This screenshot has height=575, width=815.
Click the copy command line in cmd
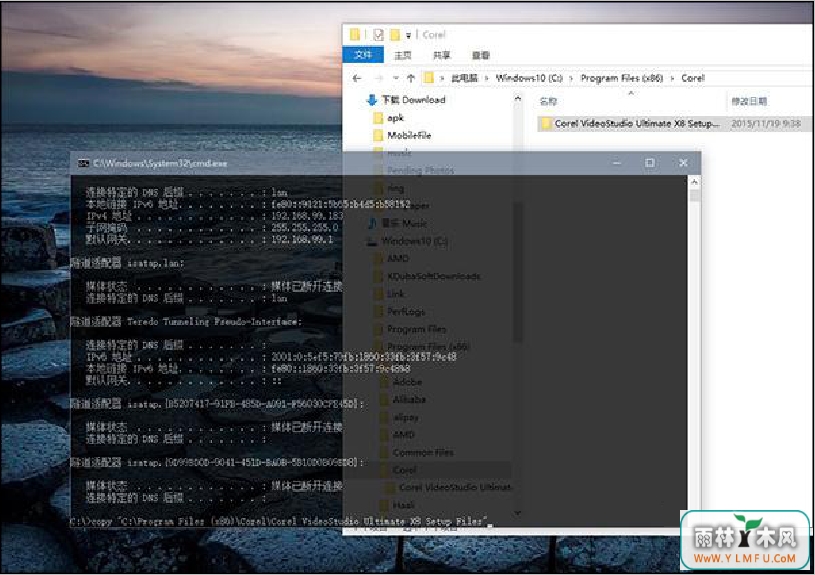[280, 521]
